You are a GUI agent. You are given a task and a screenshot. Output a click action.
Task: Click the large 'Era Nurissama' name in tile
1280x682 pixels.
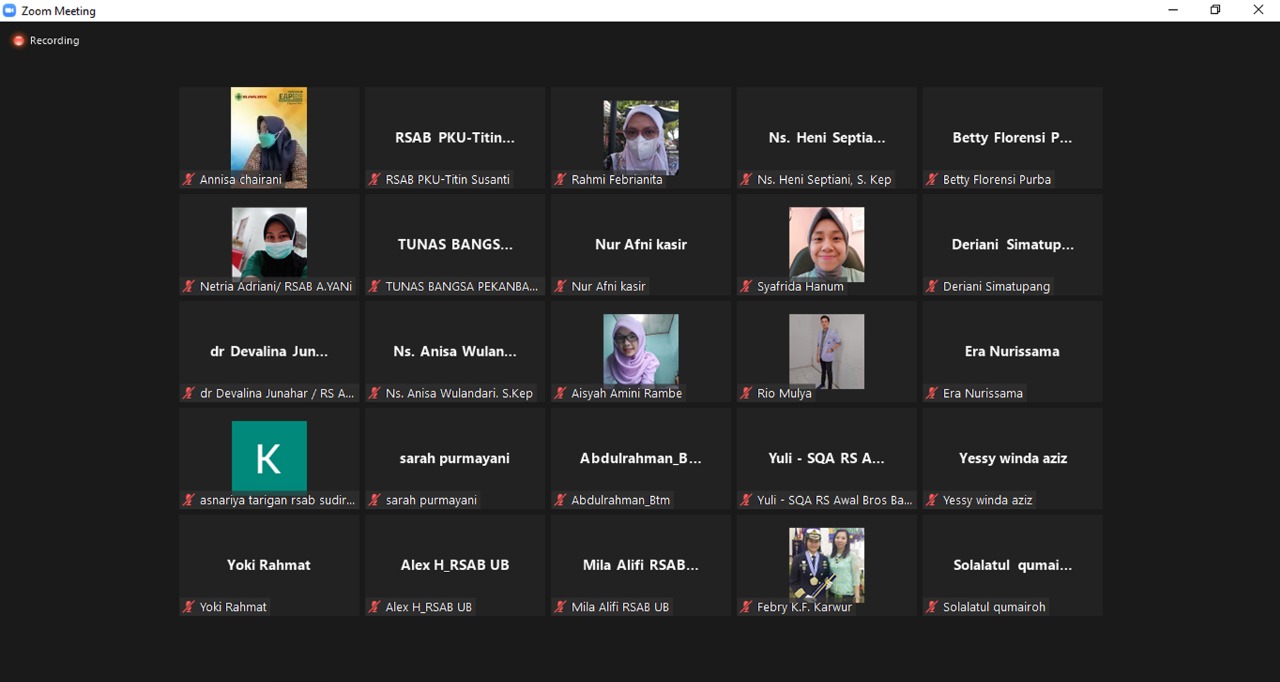click(1012, 351)
